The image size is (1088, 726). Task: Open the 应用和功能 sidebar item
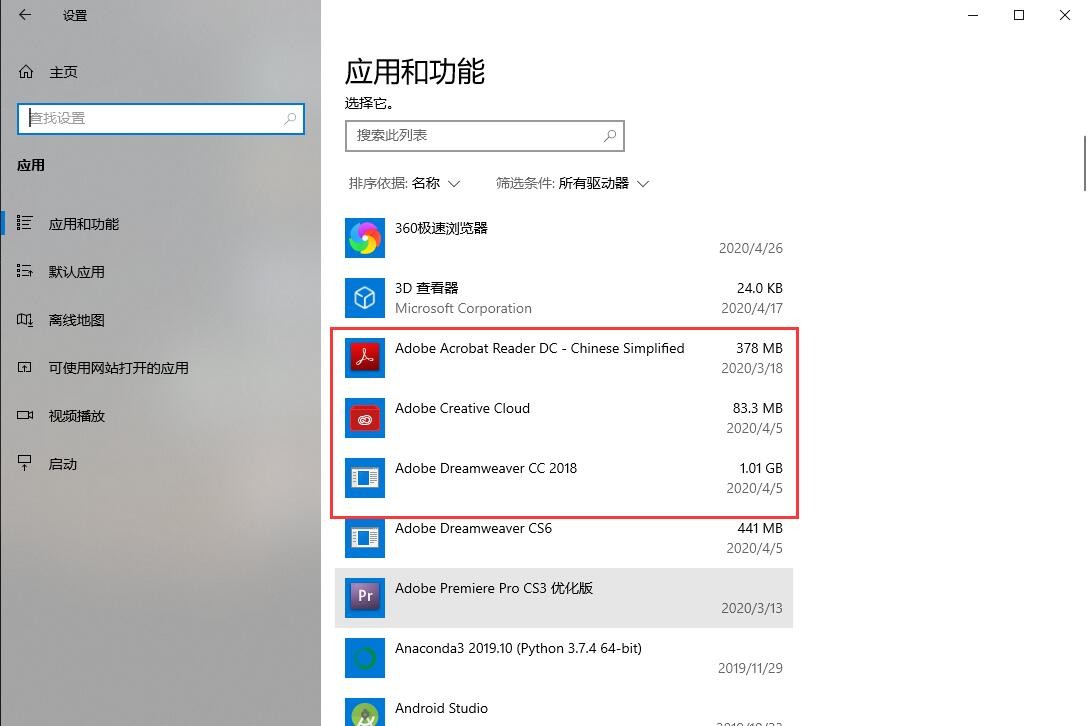point(161,223)
